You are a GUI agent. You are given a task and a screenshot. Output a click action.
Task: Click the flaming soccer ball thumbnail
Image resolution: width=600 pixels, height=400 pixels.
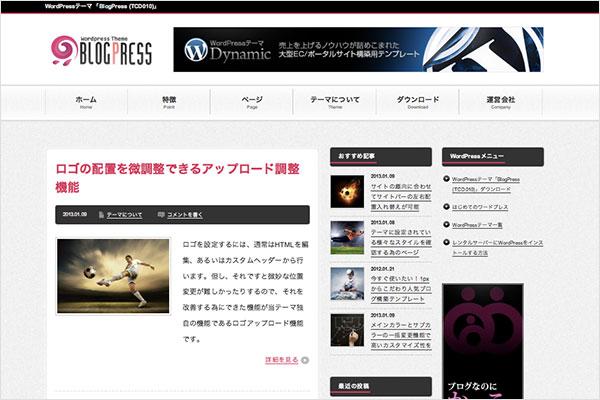(347, 191)
